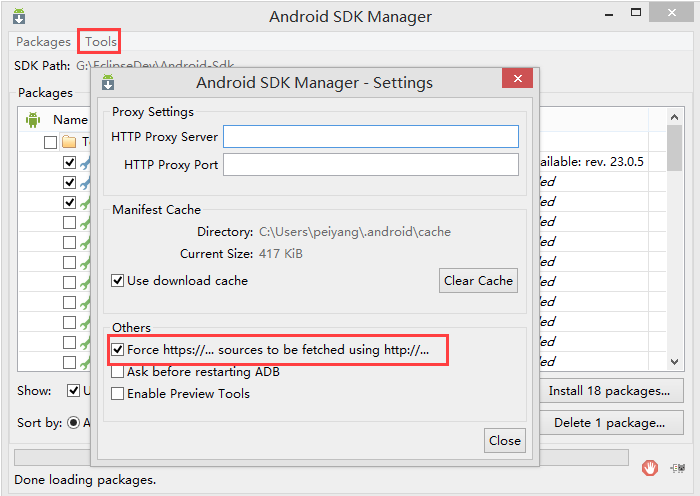Uncheck Force https sources fetched using http
This screenshot has height=496, width=700.
[117, 350]
